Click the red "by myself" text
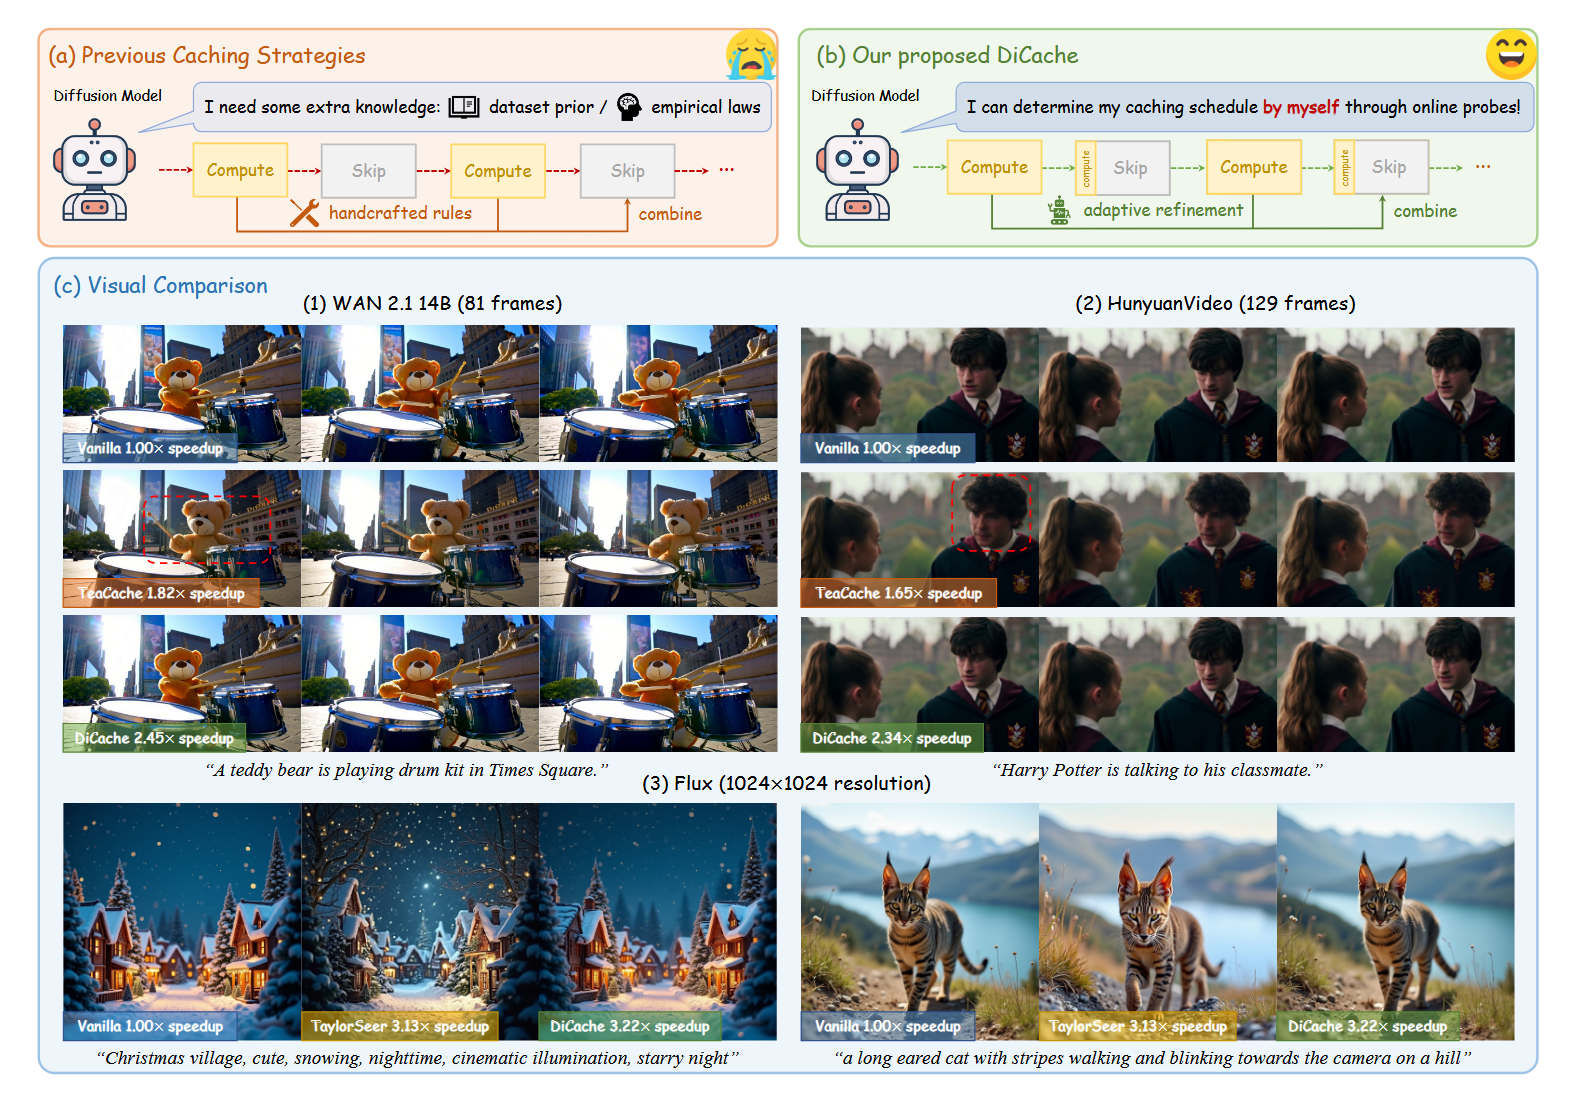 click(x=1300, y=107)
